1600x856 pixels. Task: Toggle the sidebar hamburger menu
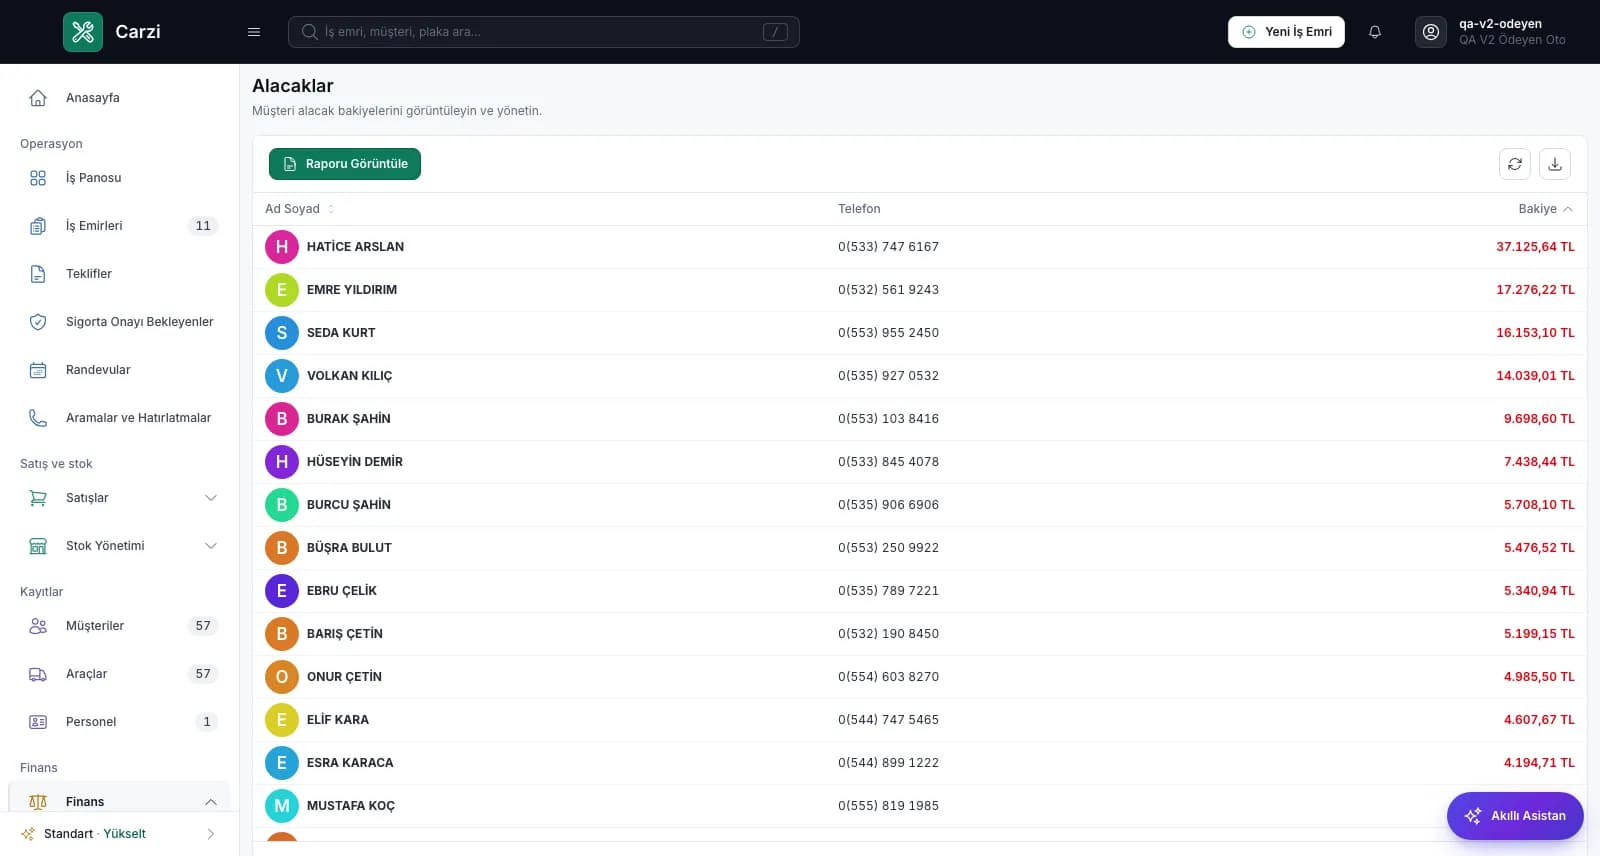click(x=254, y=32)
